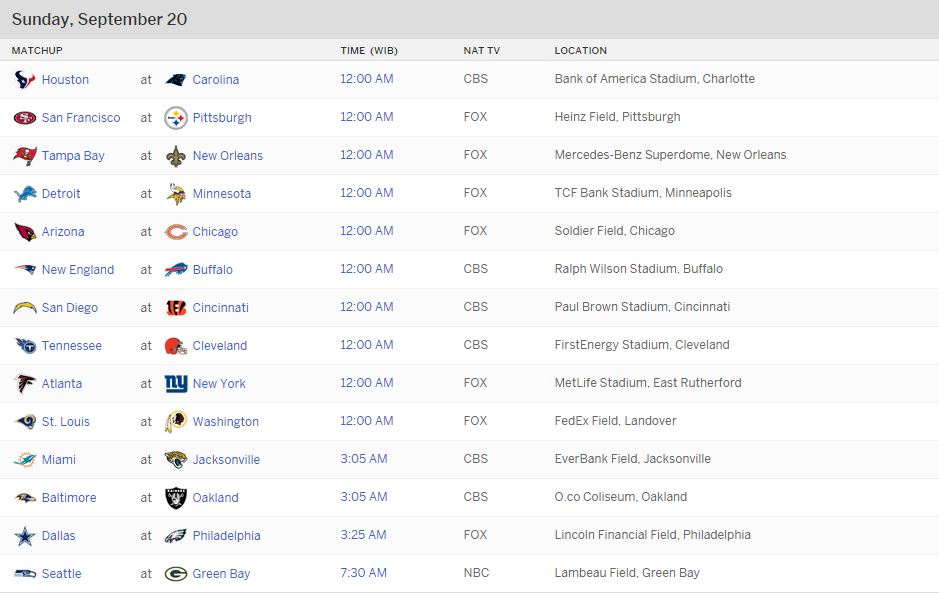Open the Carolina team link
This screenshot has height=593, width=939.
point(216,80)
